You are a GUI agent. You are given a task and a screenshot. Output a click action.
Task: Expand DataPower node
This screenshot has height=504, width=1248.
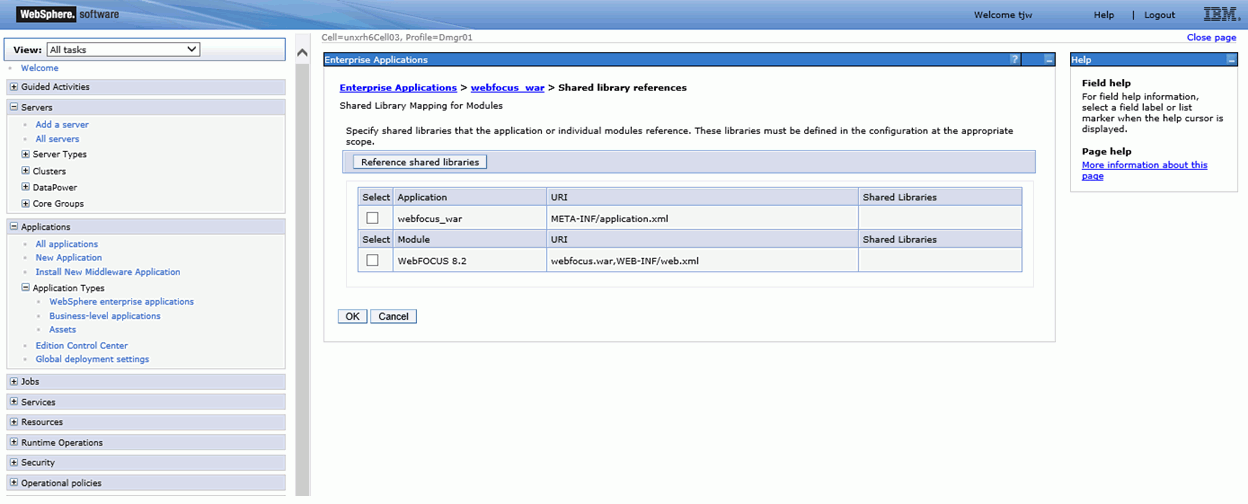[25, 188]
